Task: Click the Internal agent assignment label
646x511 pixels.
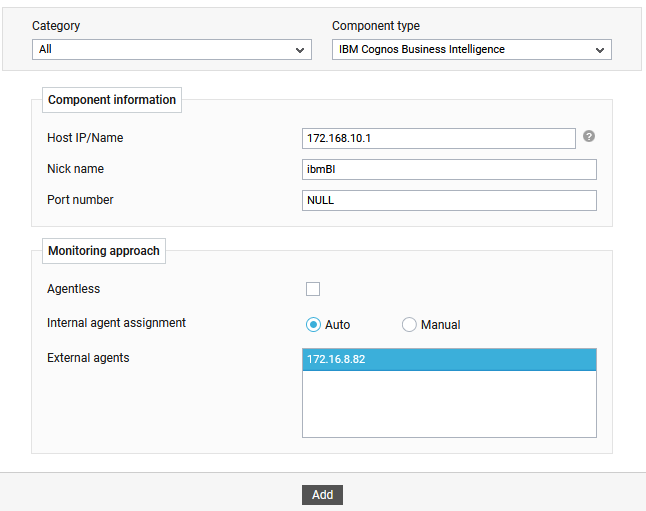Action: 116,323
